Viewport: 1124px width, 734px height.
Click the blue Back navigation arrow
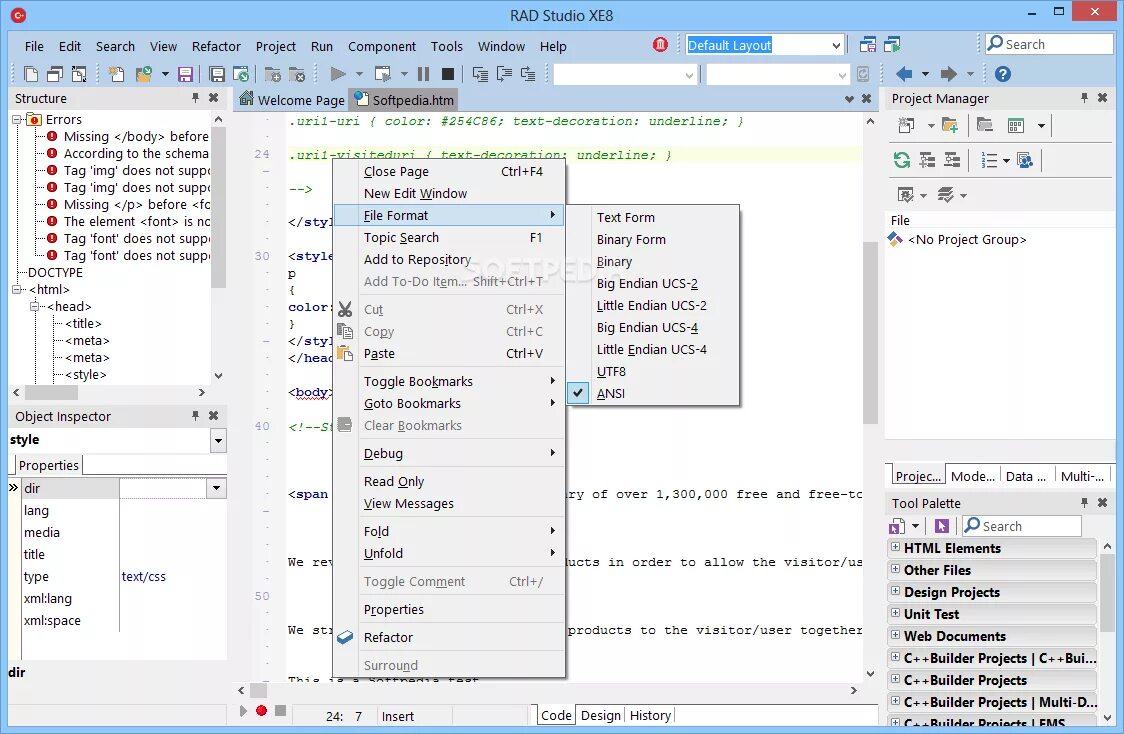(904, 74)
